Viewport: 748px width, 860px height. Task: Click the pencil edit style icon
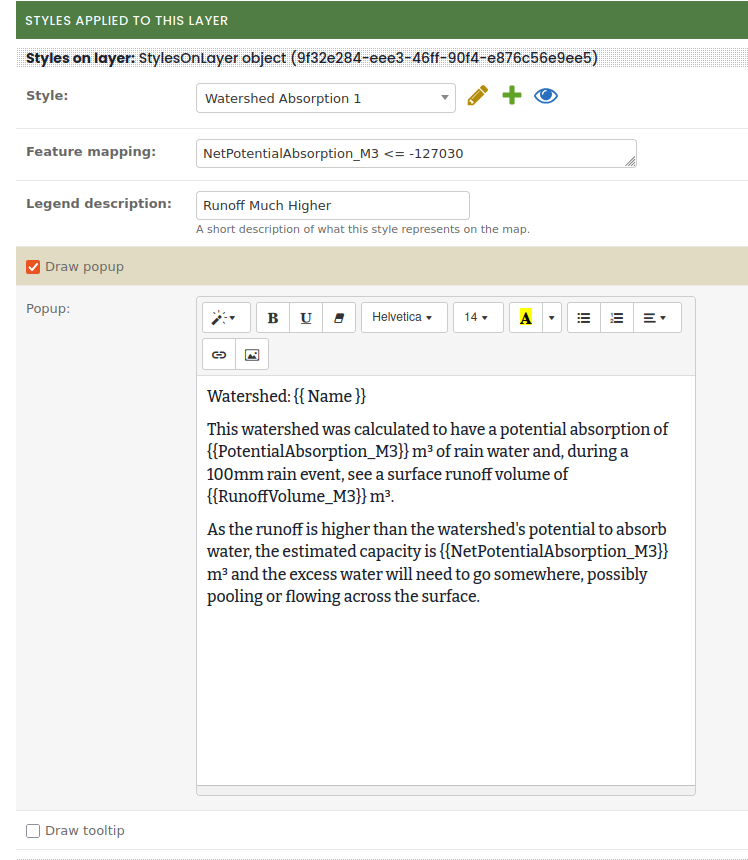pyautogui.click(x=478, y=97)
